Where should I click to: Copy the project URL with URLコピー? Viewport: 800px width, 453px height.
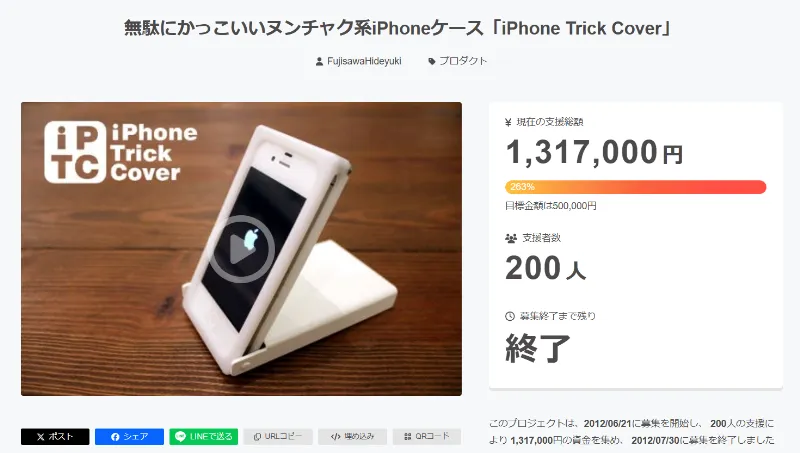coord(278,437)
